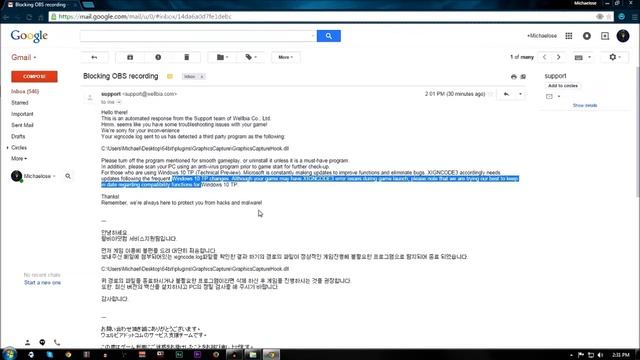This screenshot has width=640, height=360.
Task: Open Hangouts conversations icon
Action: click(x=42, y=342)
